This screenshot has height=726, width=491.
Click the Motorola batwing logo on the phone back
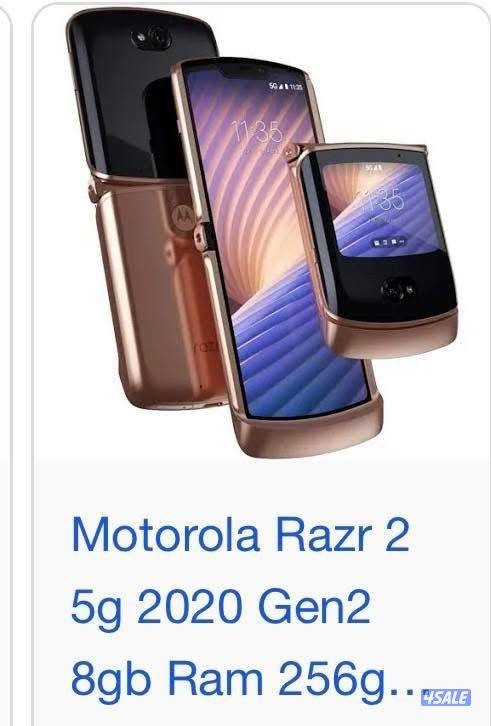point(183,216)
